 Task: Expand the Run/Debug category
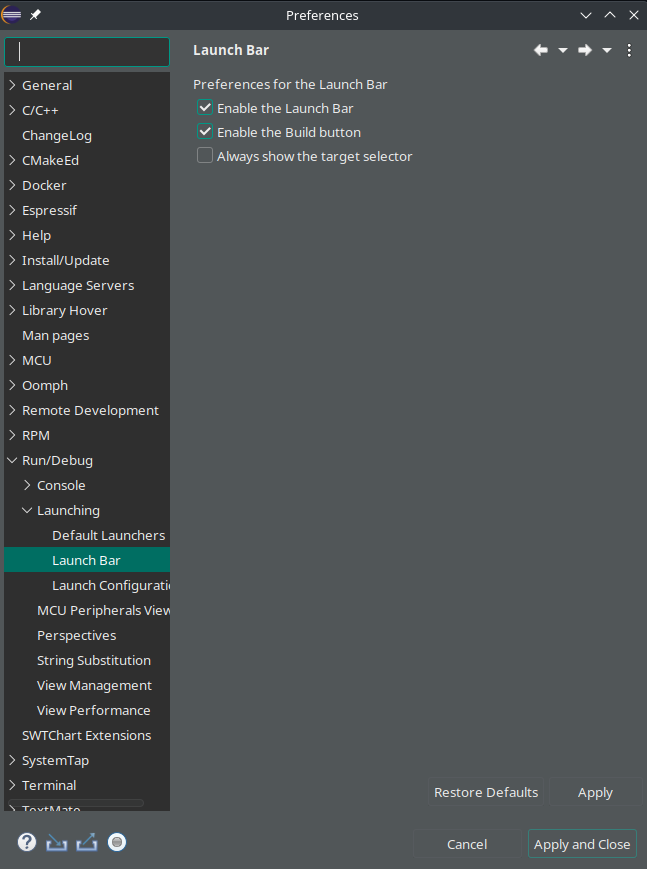coord(11,460)
